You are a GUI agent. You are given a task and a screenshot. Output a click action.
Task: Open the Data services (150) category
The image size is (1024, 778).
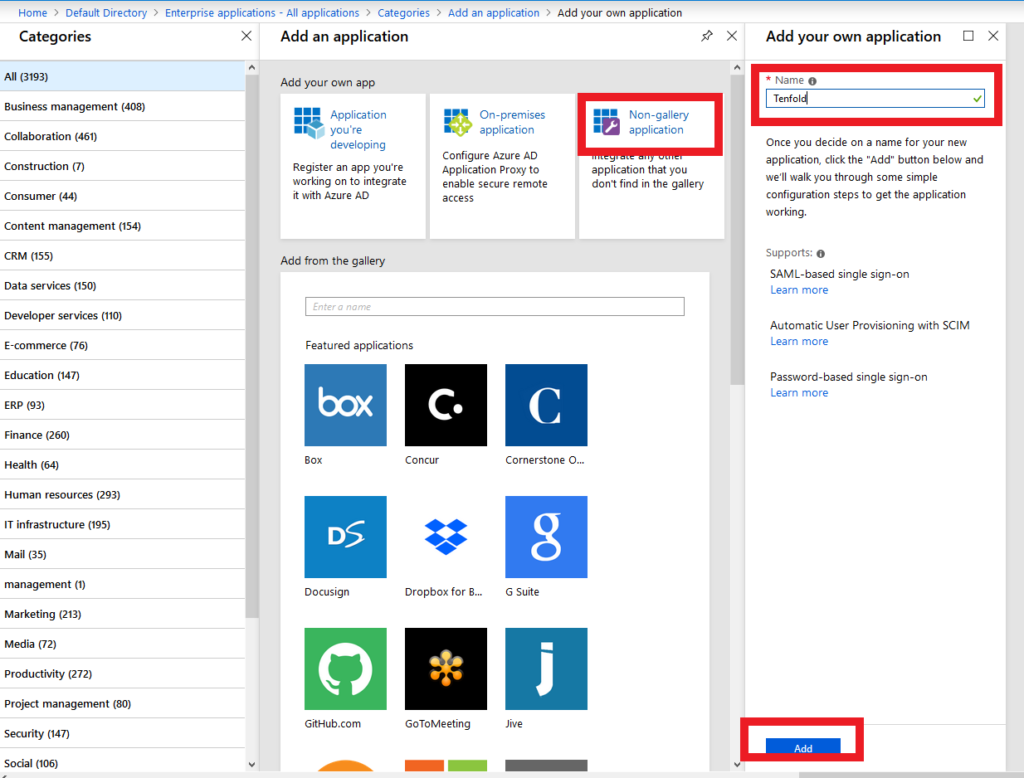(x=122, y=285)
